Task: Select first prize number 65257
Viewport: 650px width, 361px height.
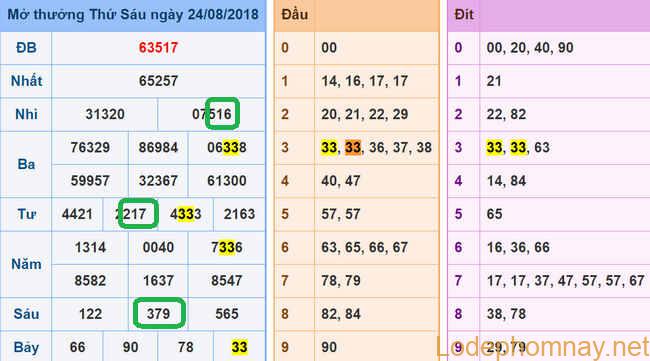Action: click(x=158, y=81)
